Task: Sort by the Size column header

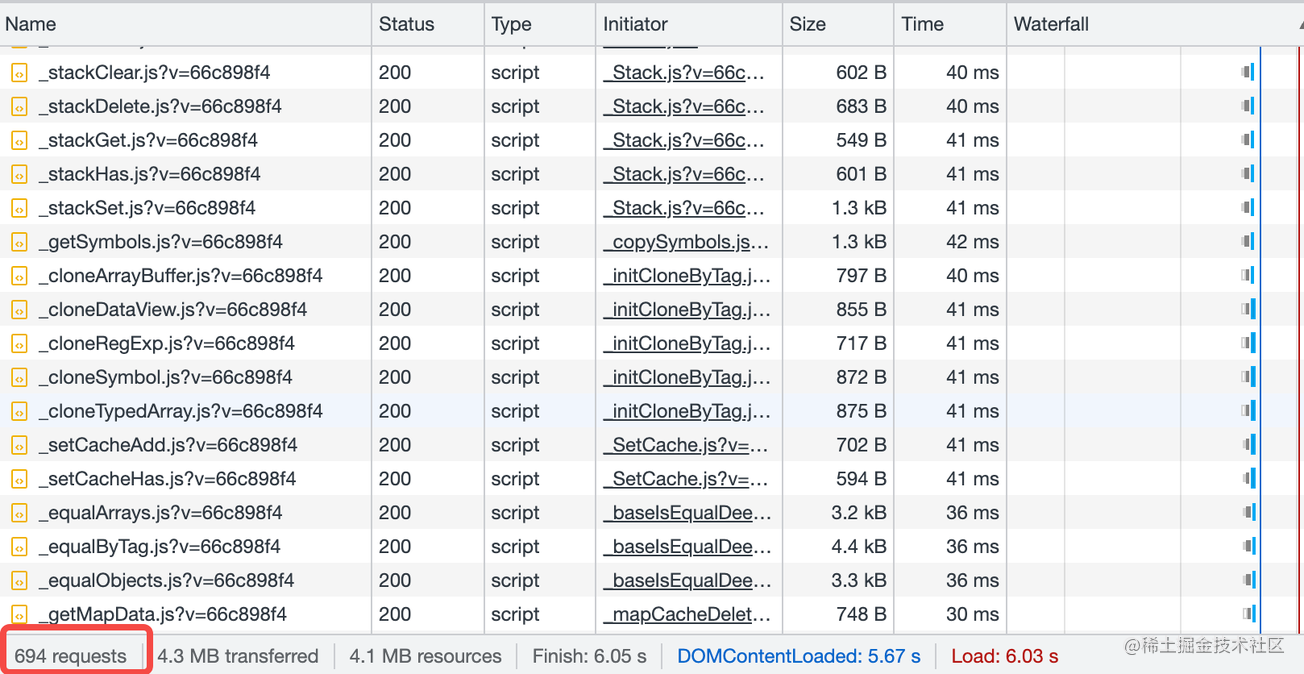Action: click(x=807, y=24)
